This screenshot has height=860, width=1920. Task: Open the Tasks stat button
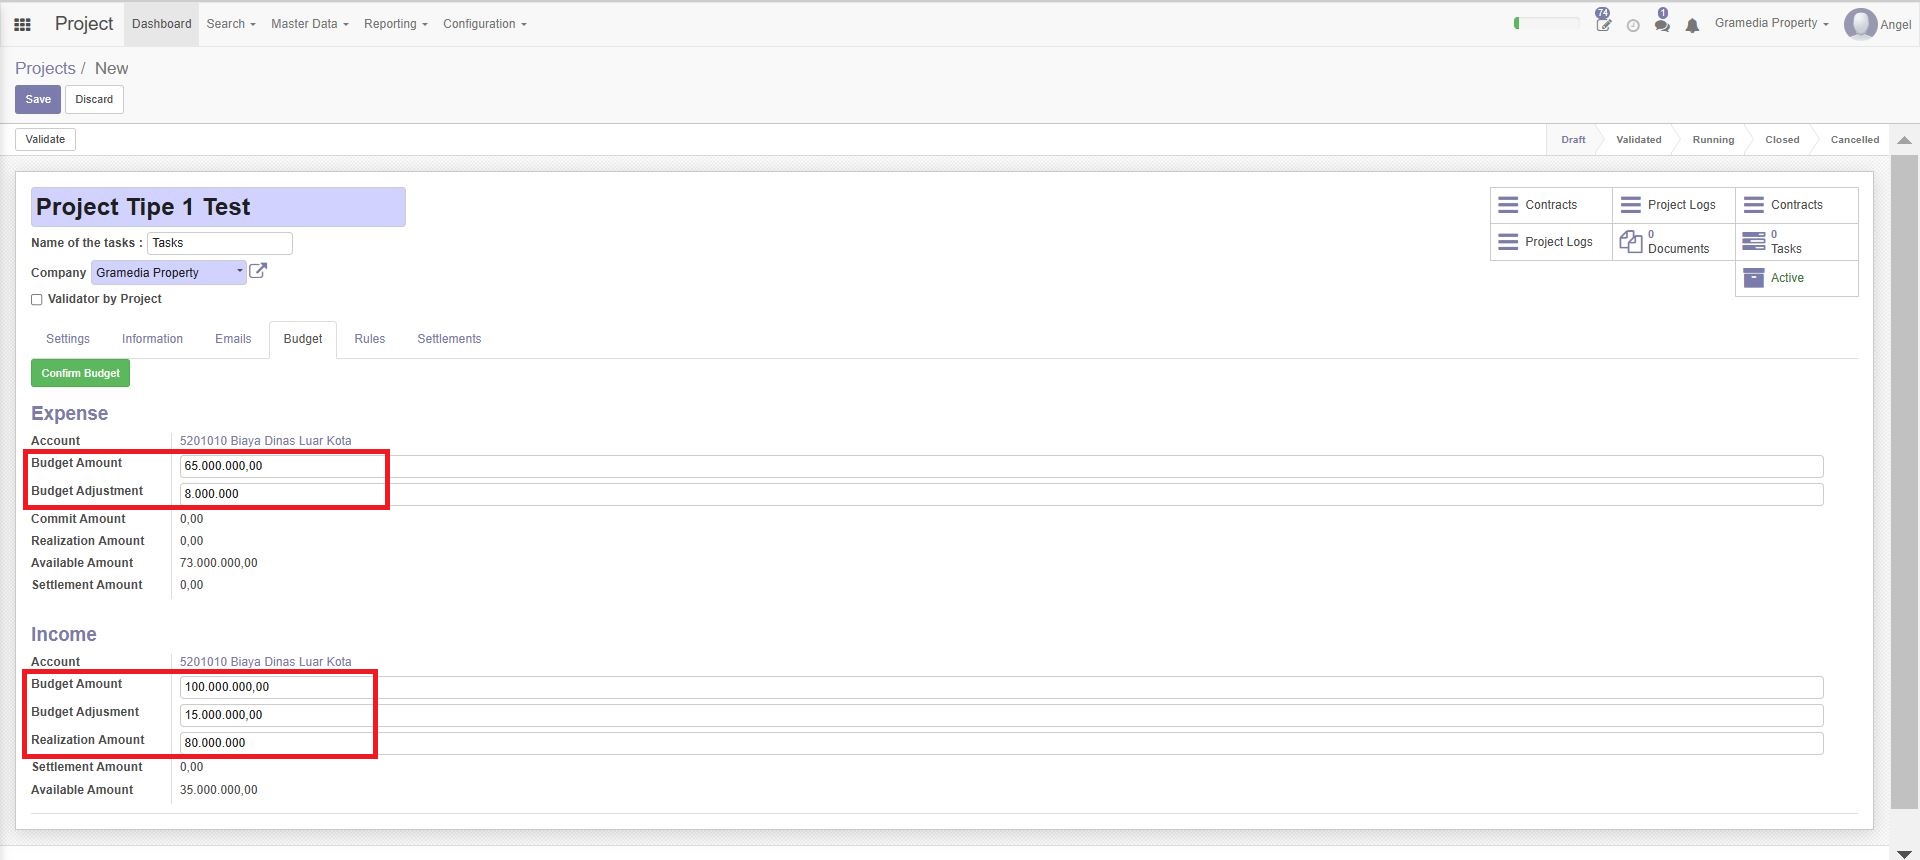1796,242
